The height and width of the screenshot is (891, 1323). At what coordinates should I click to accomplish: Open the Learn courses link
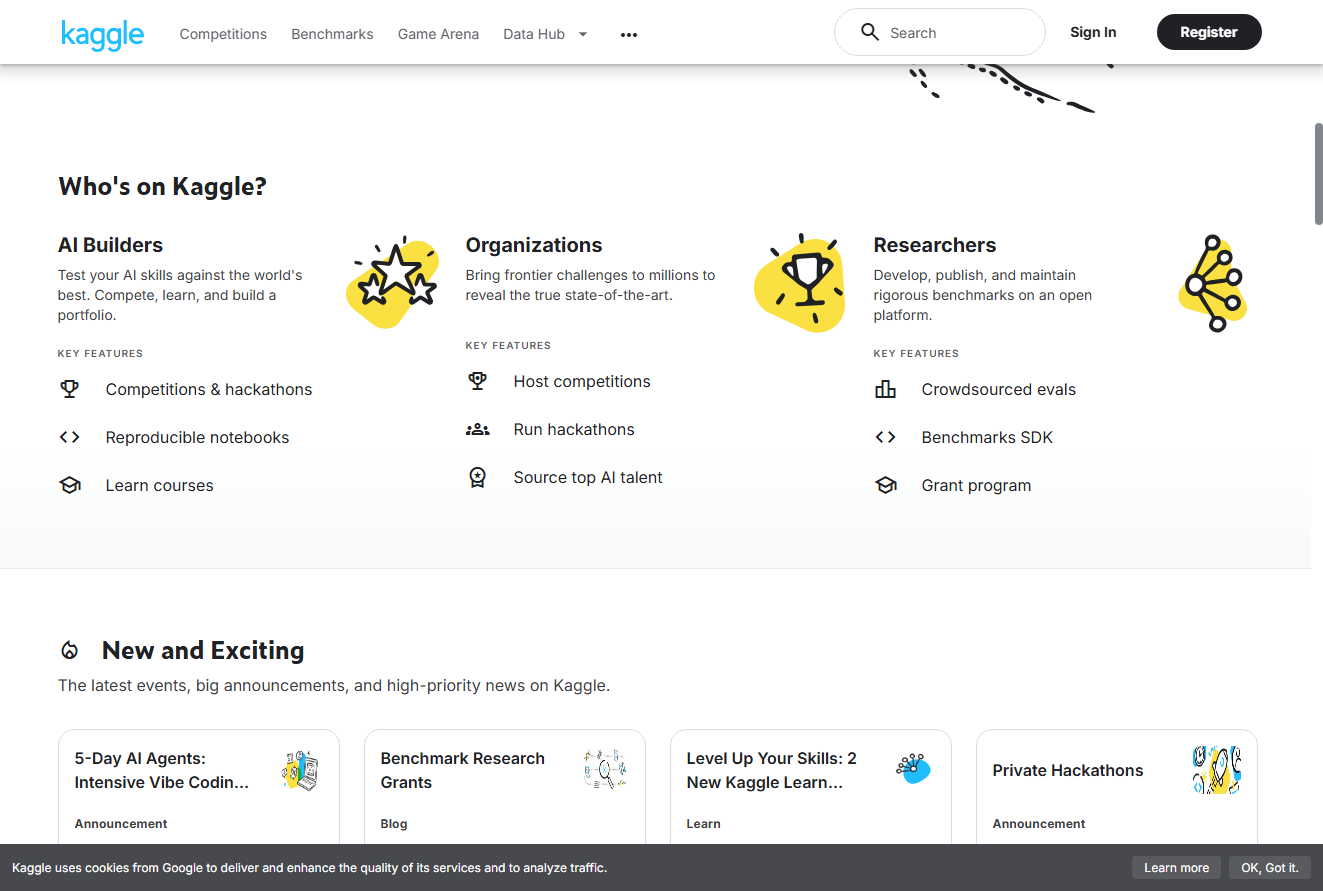(x=160, y=485)
